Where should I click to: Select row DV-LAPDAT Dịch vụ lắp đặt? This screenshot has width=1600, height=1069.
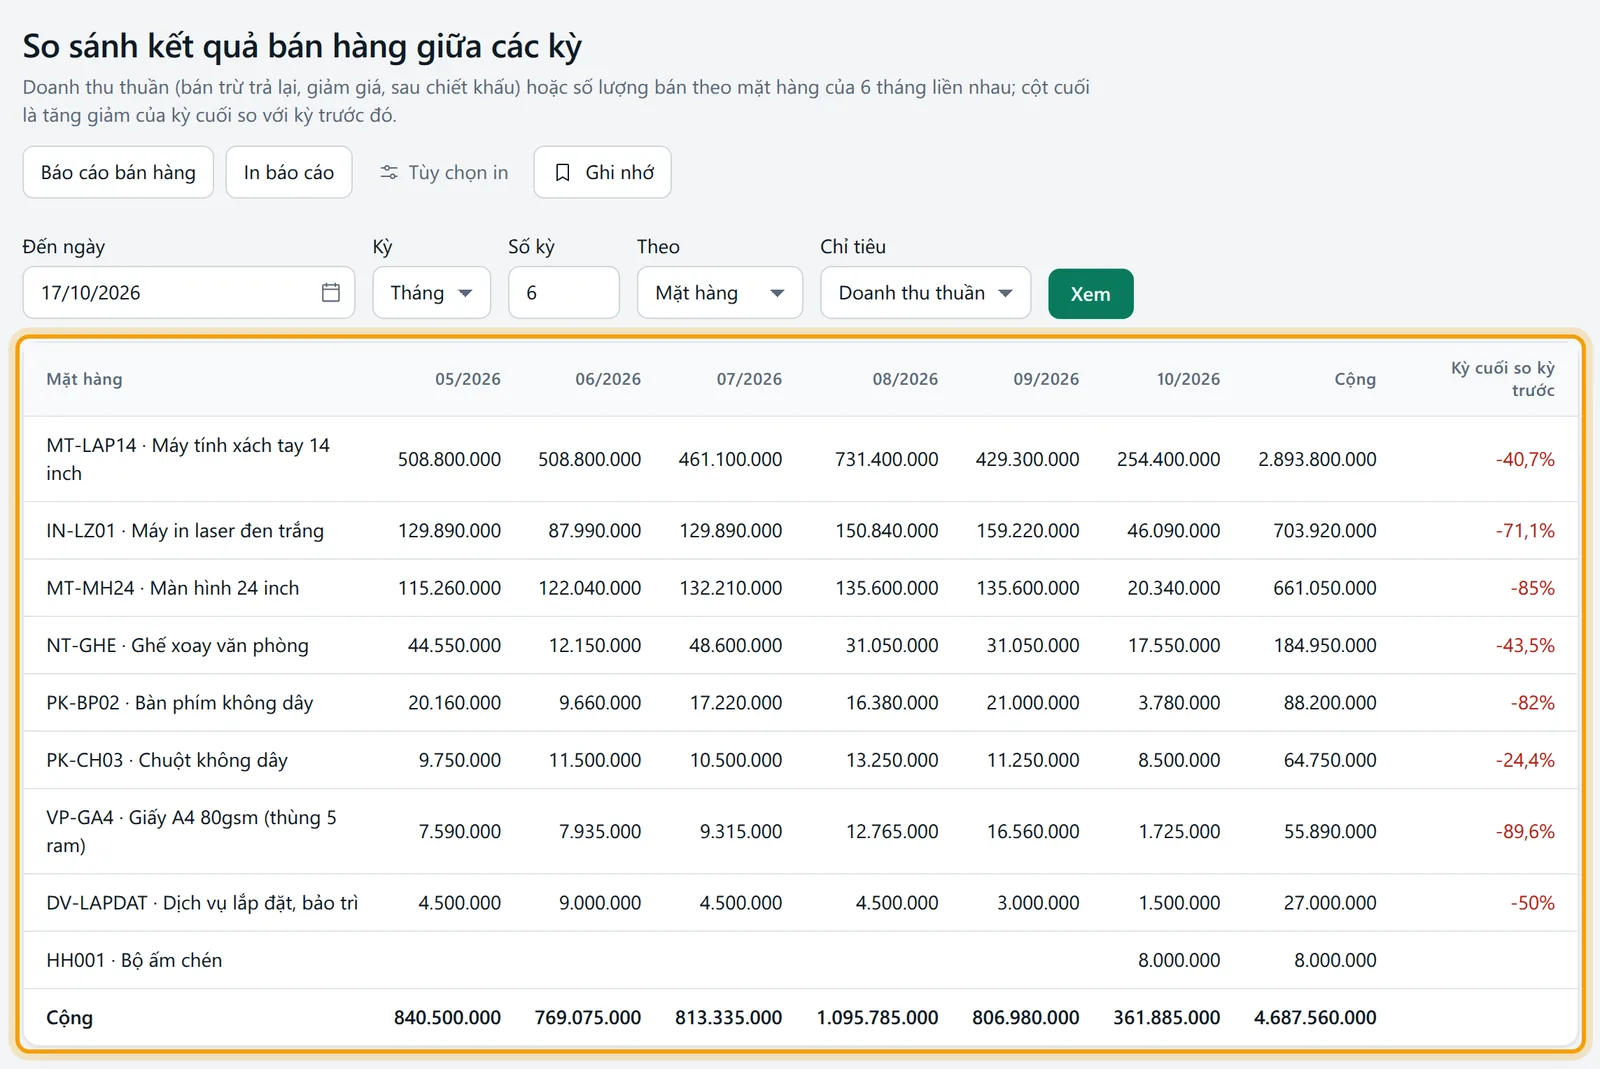click(x=801, y=903)
